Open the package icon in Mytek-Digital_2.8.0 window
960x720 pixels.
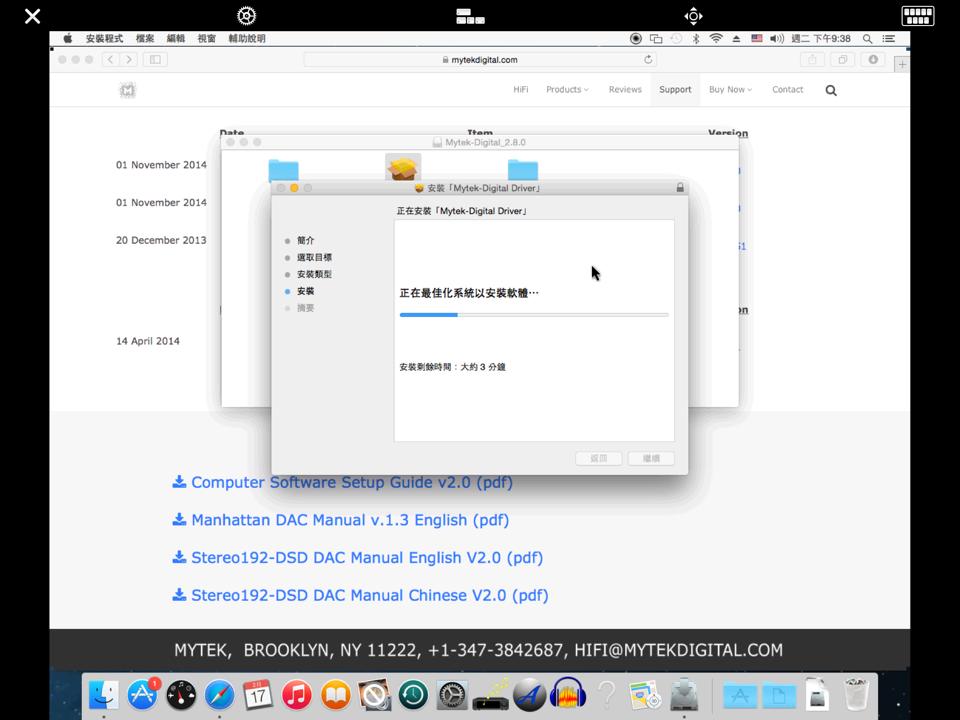(403, 167)
